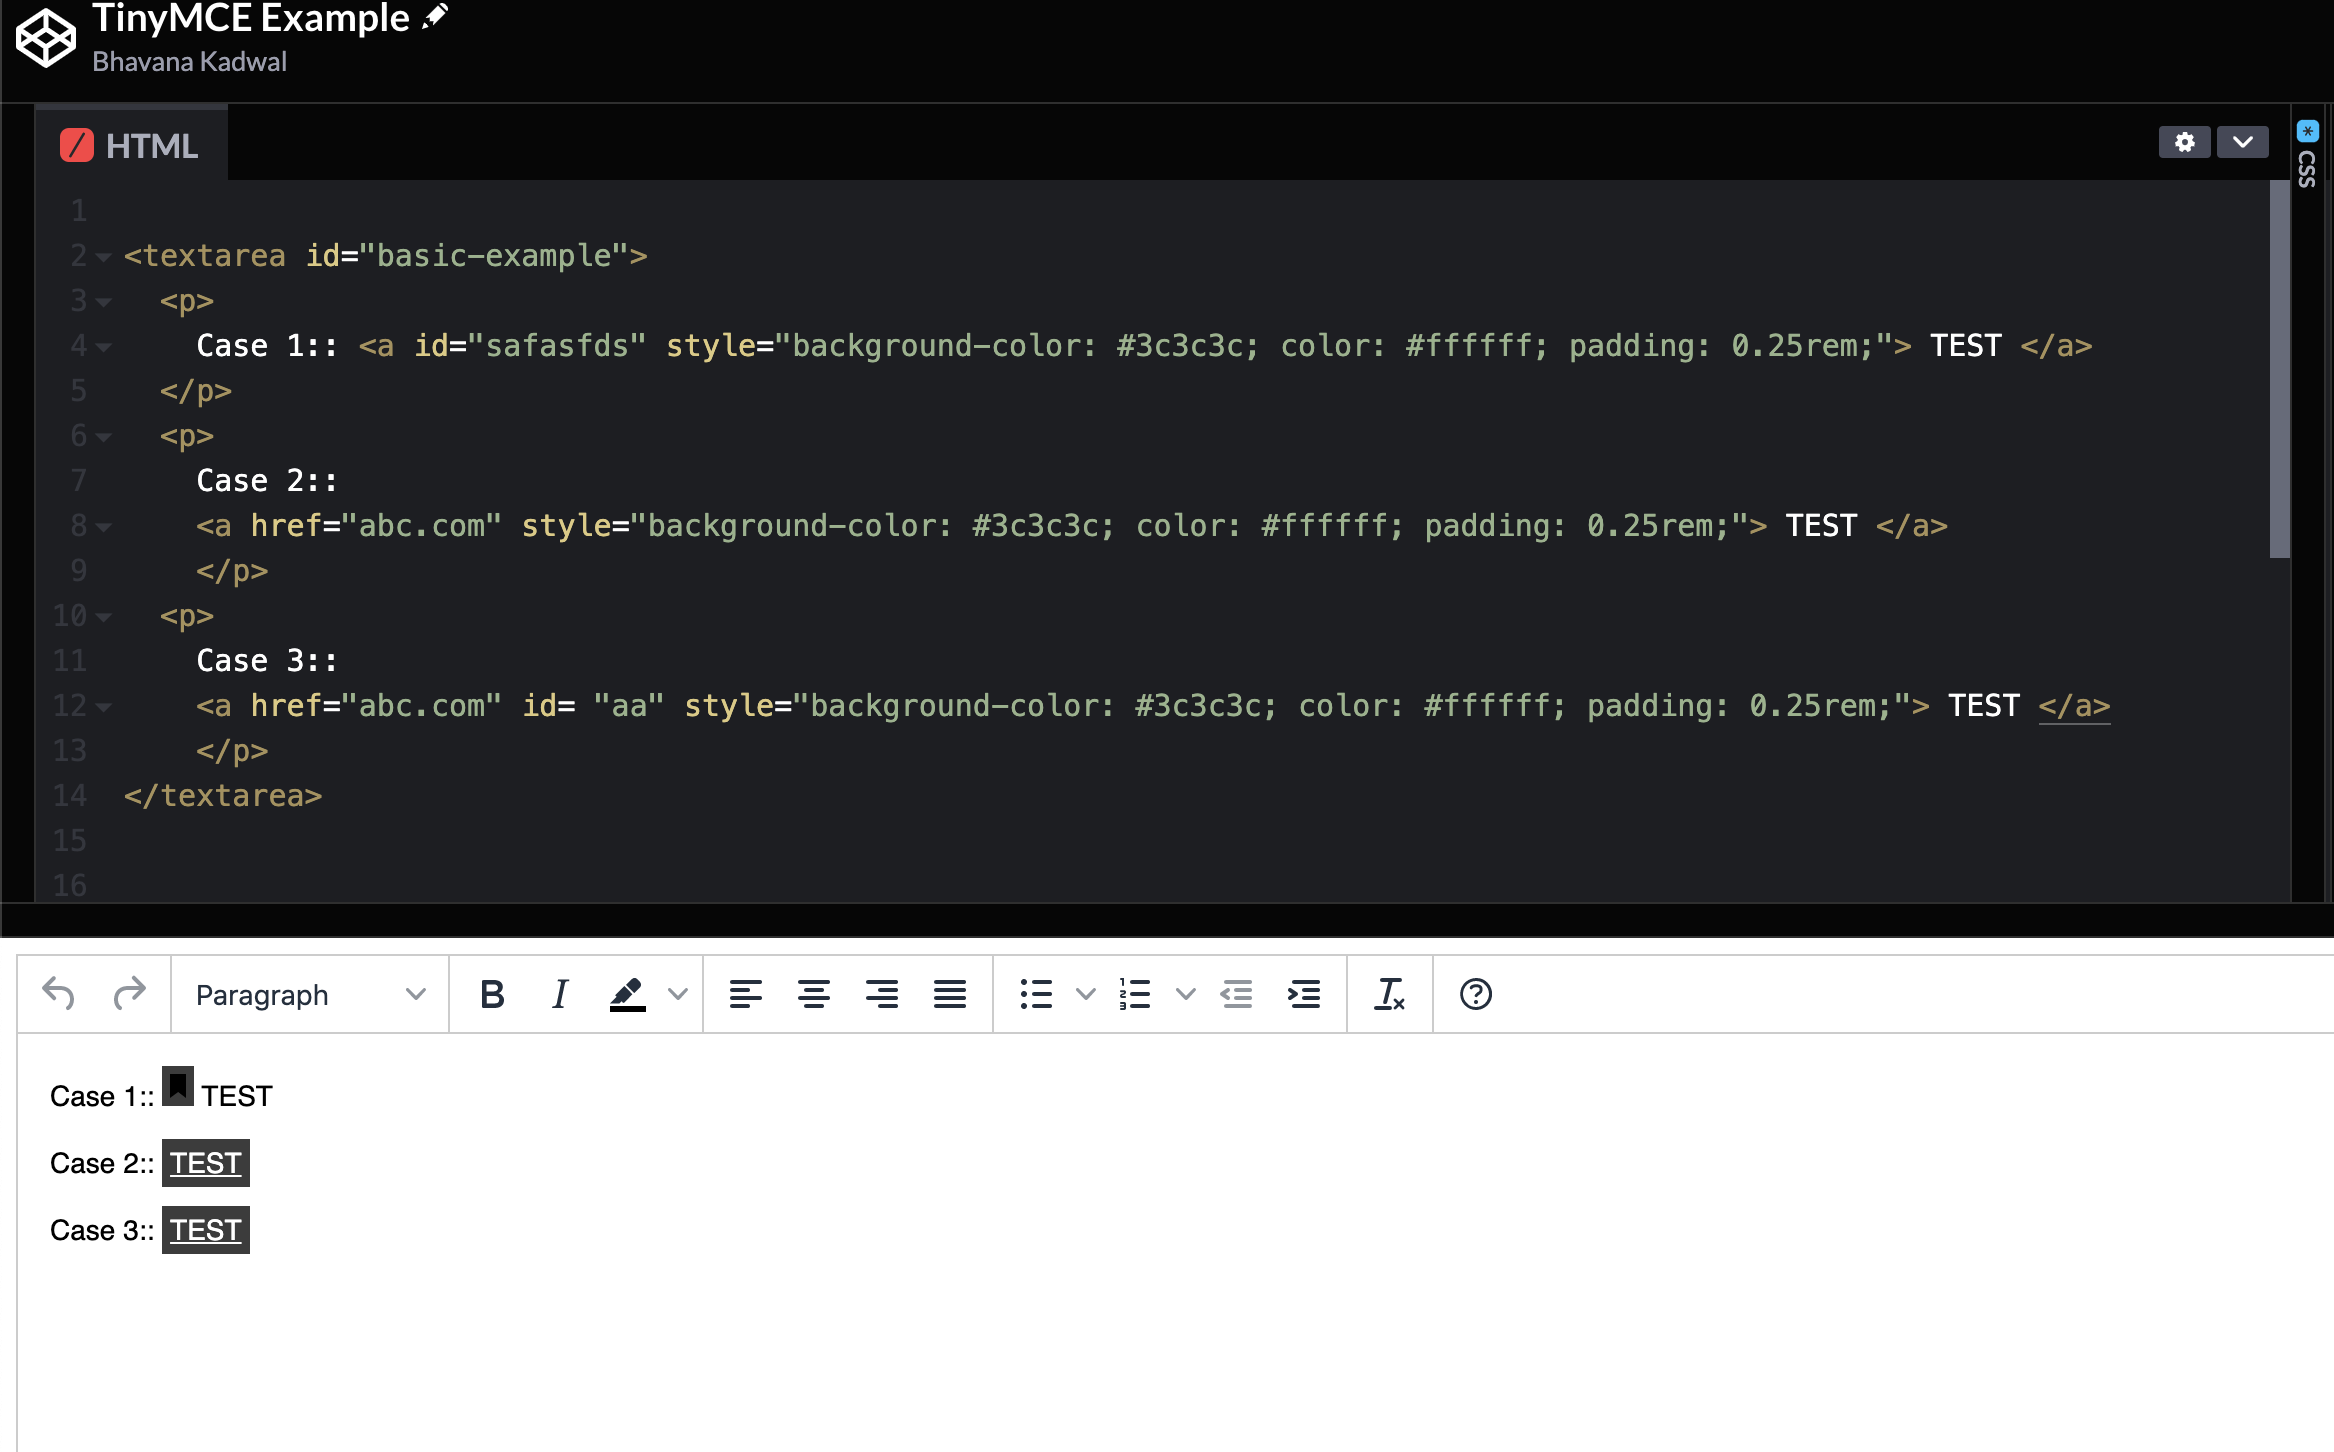This screenshot has height=1452, width=2334.
Task: Click the decrease indent icon
Action: tap(1237, 994)
